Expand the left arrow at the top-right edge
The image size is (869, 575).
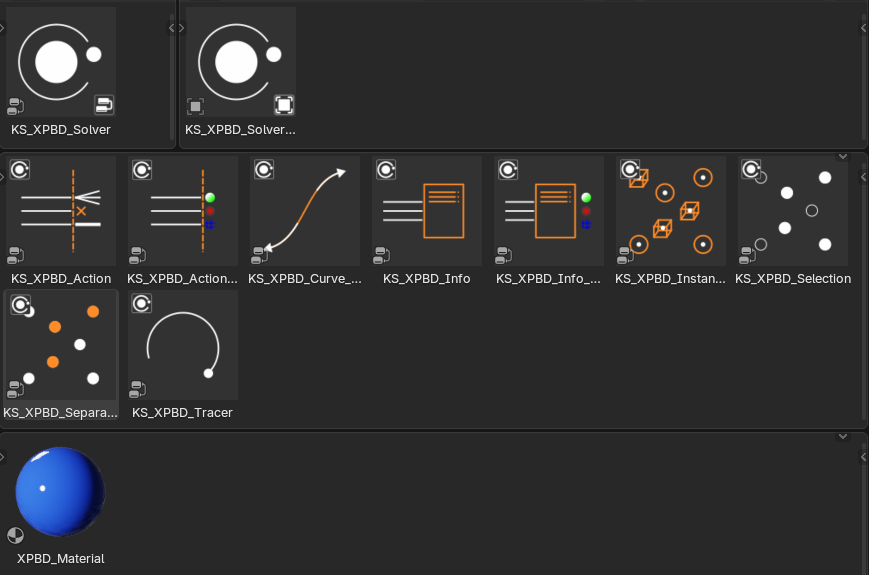pyautogui.click(x=863, y=28)
